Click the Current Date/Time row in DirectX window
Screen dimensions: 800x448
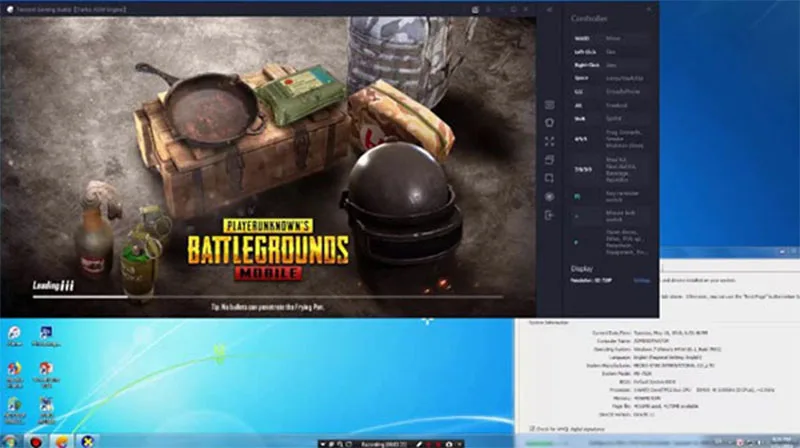click(x=649, y=333)
